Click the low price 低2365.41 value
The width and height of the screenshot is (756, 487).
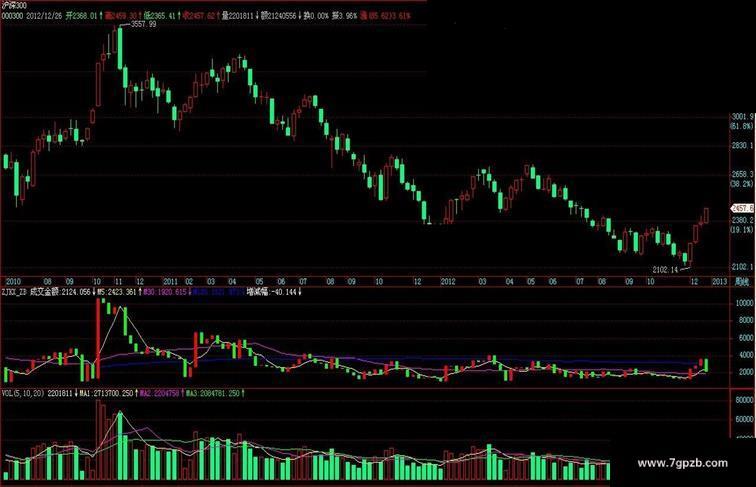160,16
